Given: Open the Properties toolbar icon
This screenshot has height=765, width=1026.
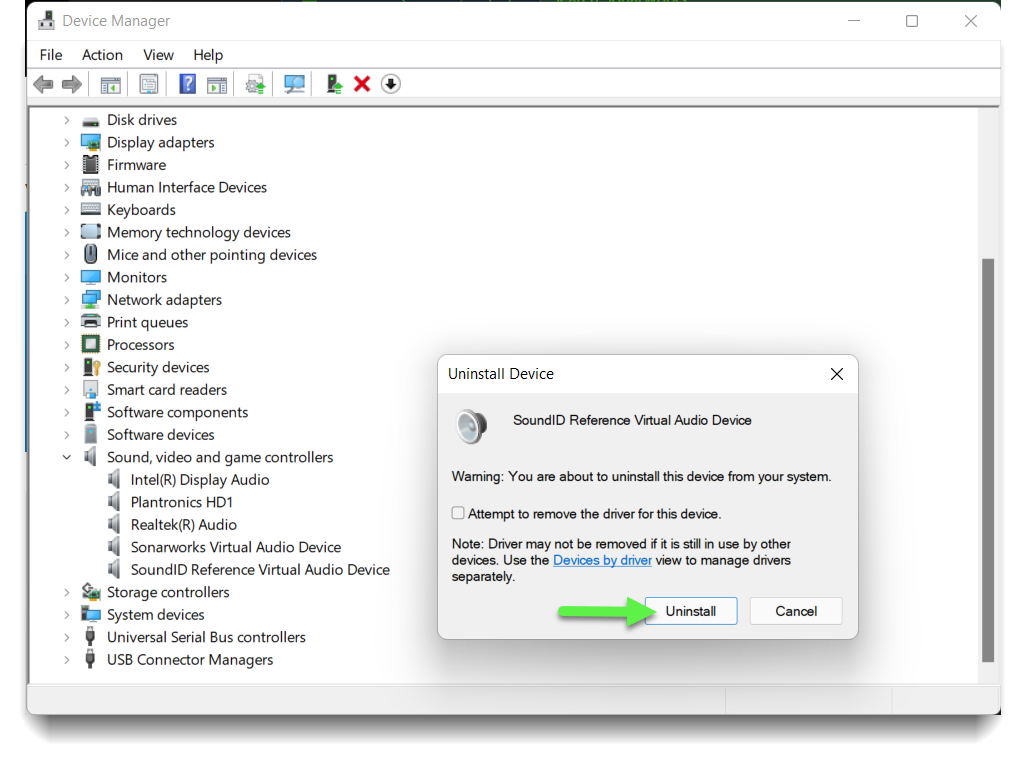Looking at the screenshot, I should (149, 84).
